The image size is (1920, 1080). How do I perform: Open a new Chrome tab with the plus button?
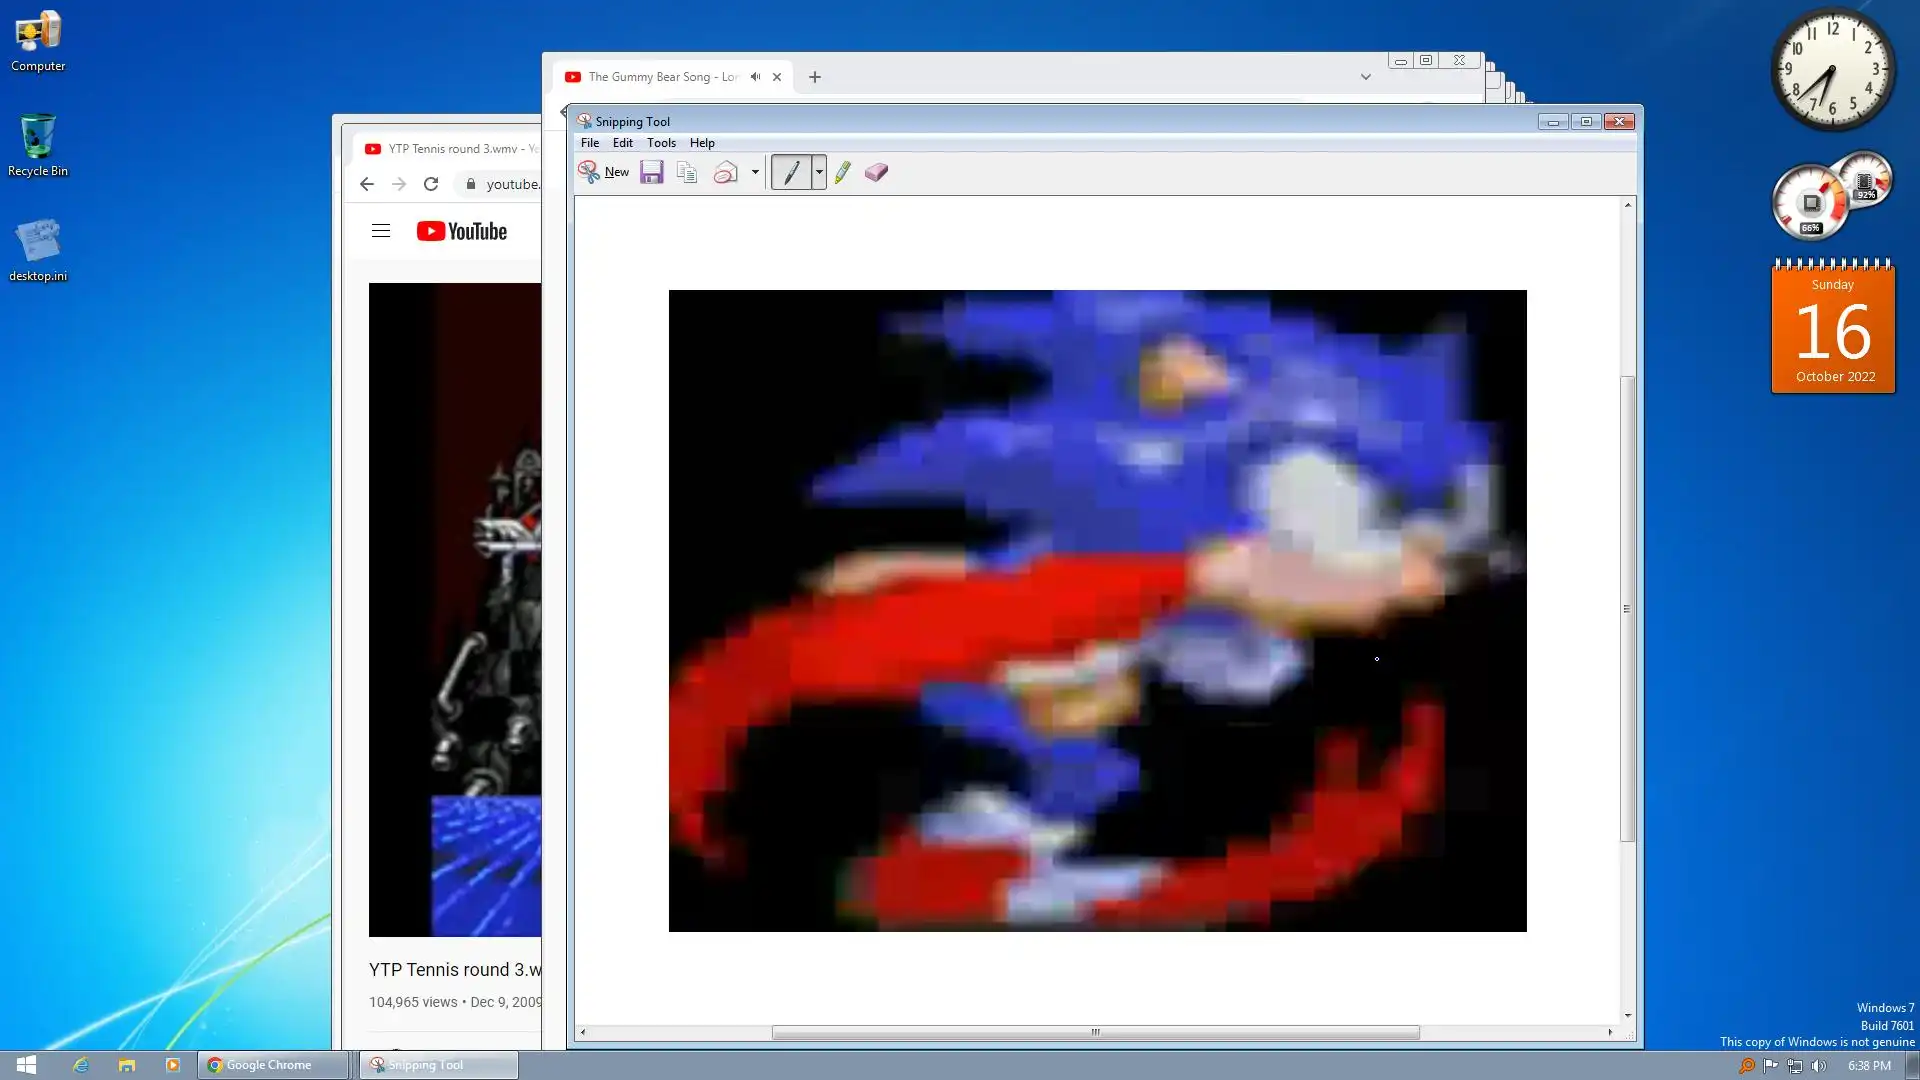click(814, 77)
